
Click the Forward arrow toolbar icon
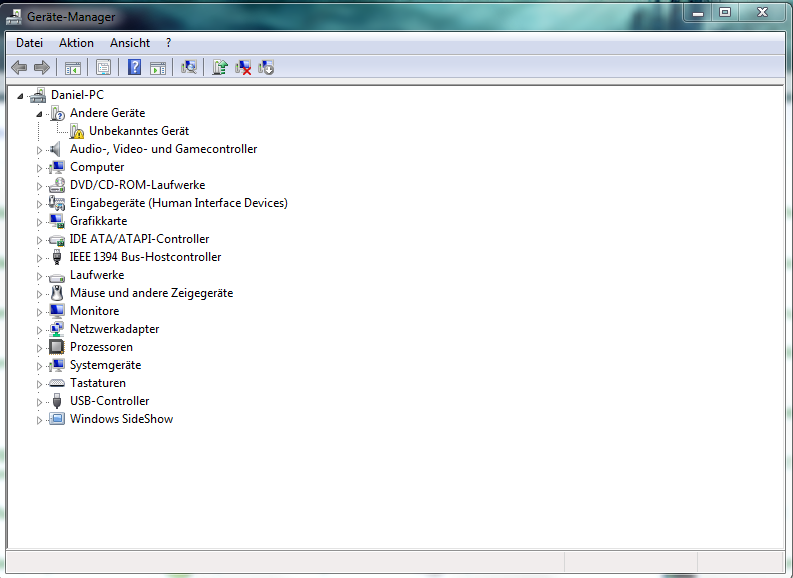point(41,67)
